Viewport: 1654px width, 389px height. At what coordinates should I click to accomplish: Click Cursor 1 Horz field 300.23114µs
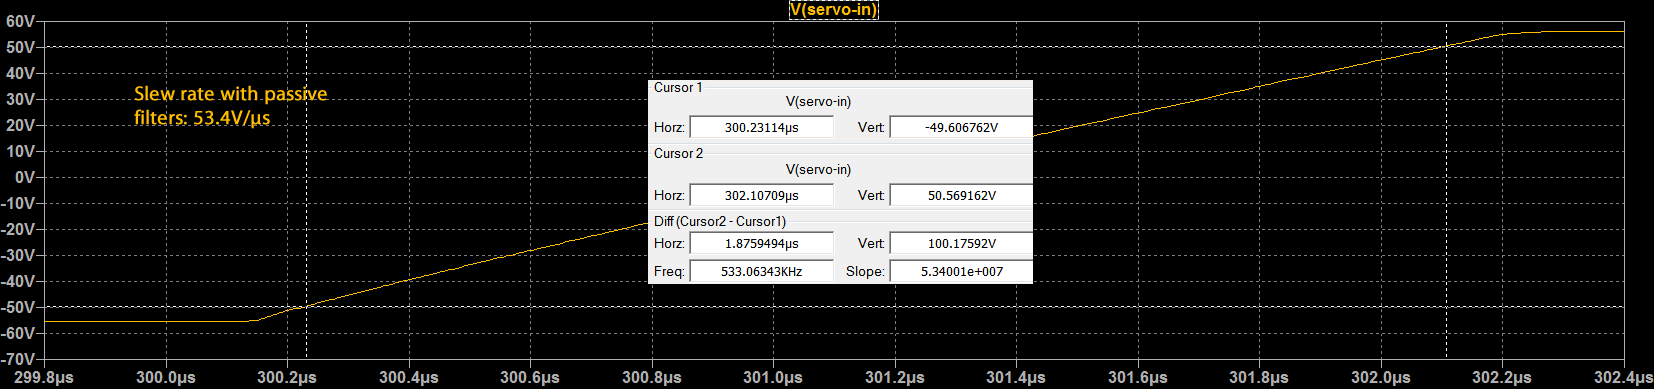tap(762, 127)
